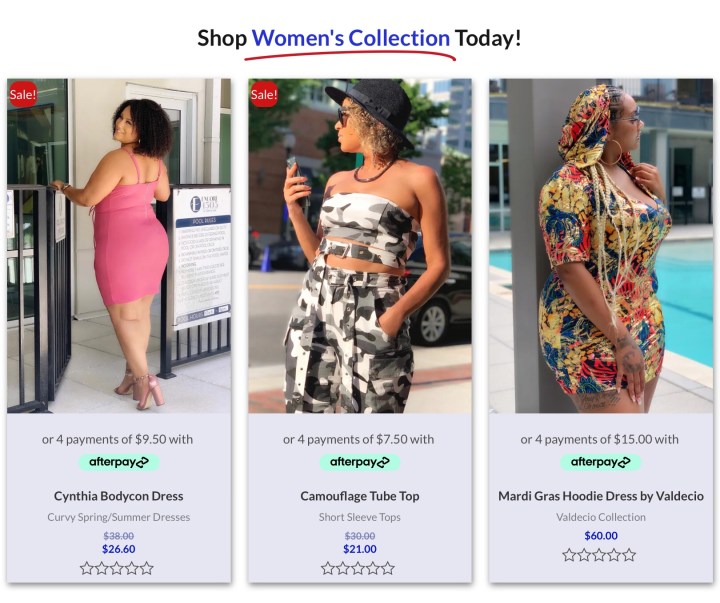Browse the Curvy Spring/Summer Dresses category
Image resolution: width=720 pixels, height=603 pixels.
coord(118,517)
